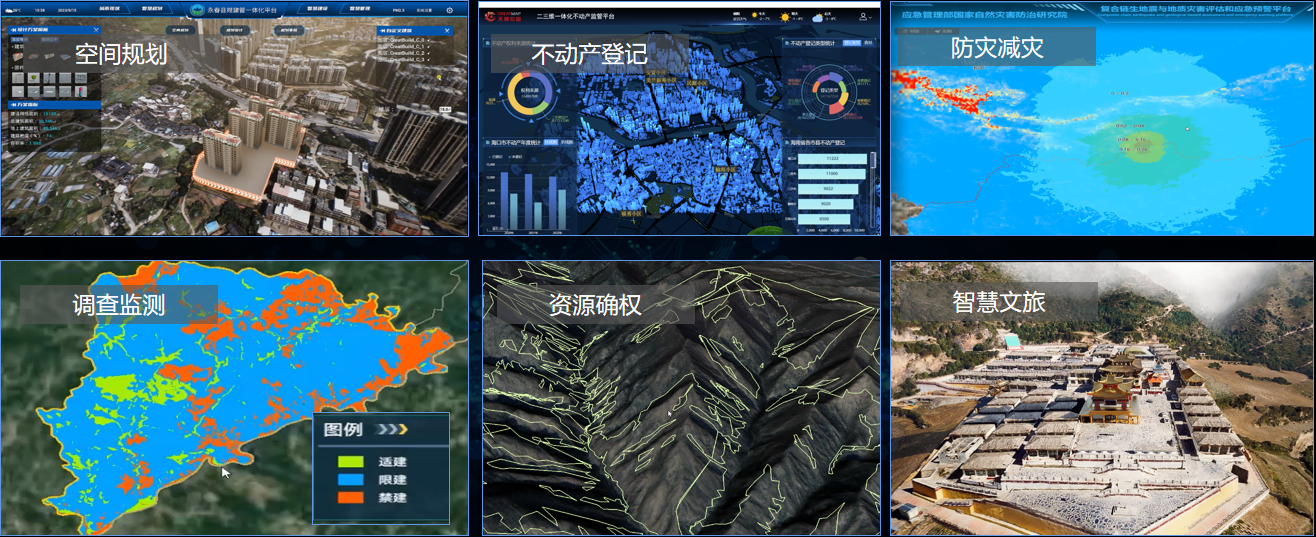Click the 适建 legend label

click(393, 463)
